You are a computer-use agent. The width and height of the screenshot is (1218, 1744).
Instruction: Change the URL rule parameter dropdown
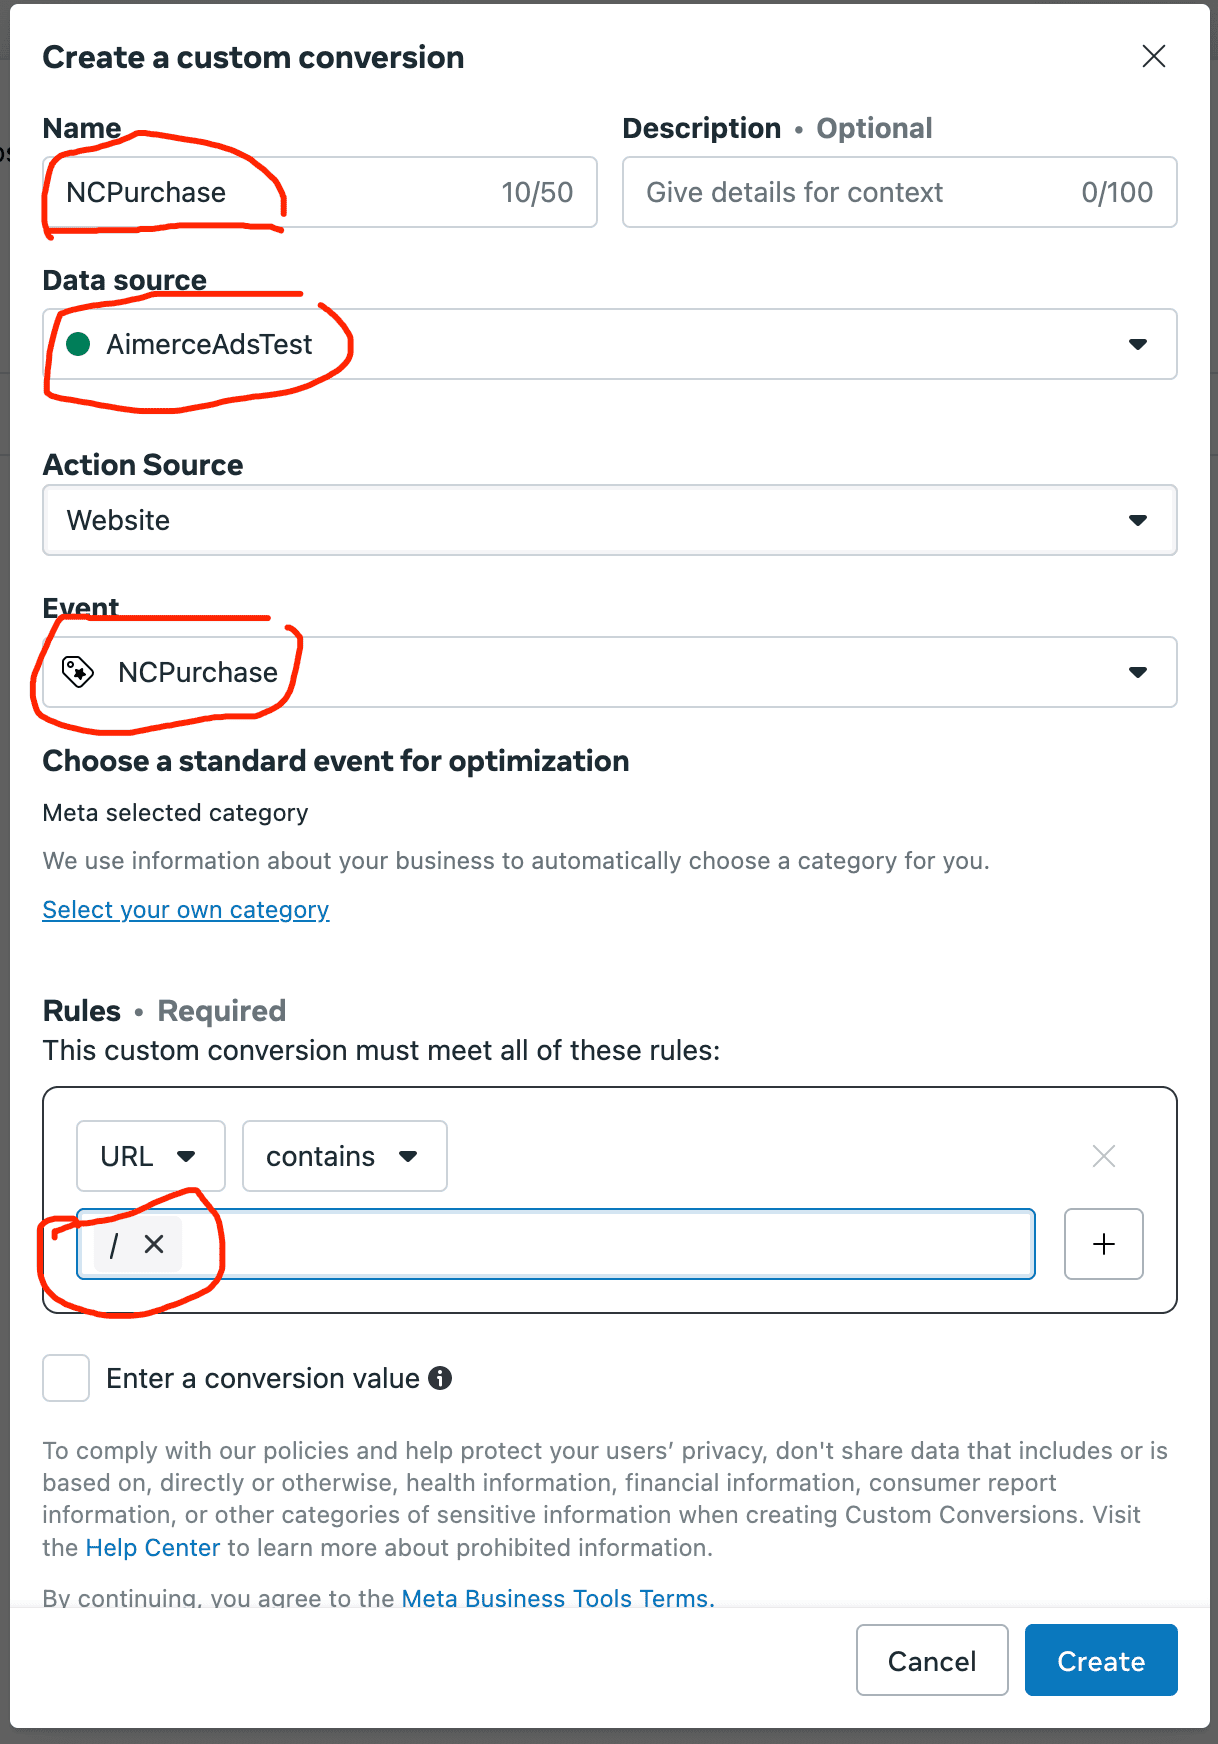tap(150, 1156)
